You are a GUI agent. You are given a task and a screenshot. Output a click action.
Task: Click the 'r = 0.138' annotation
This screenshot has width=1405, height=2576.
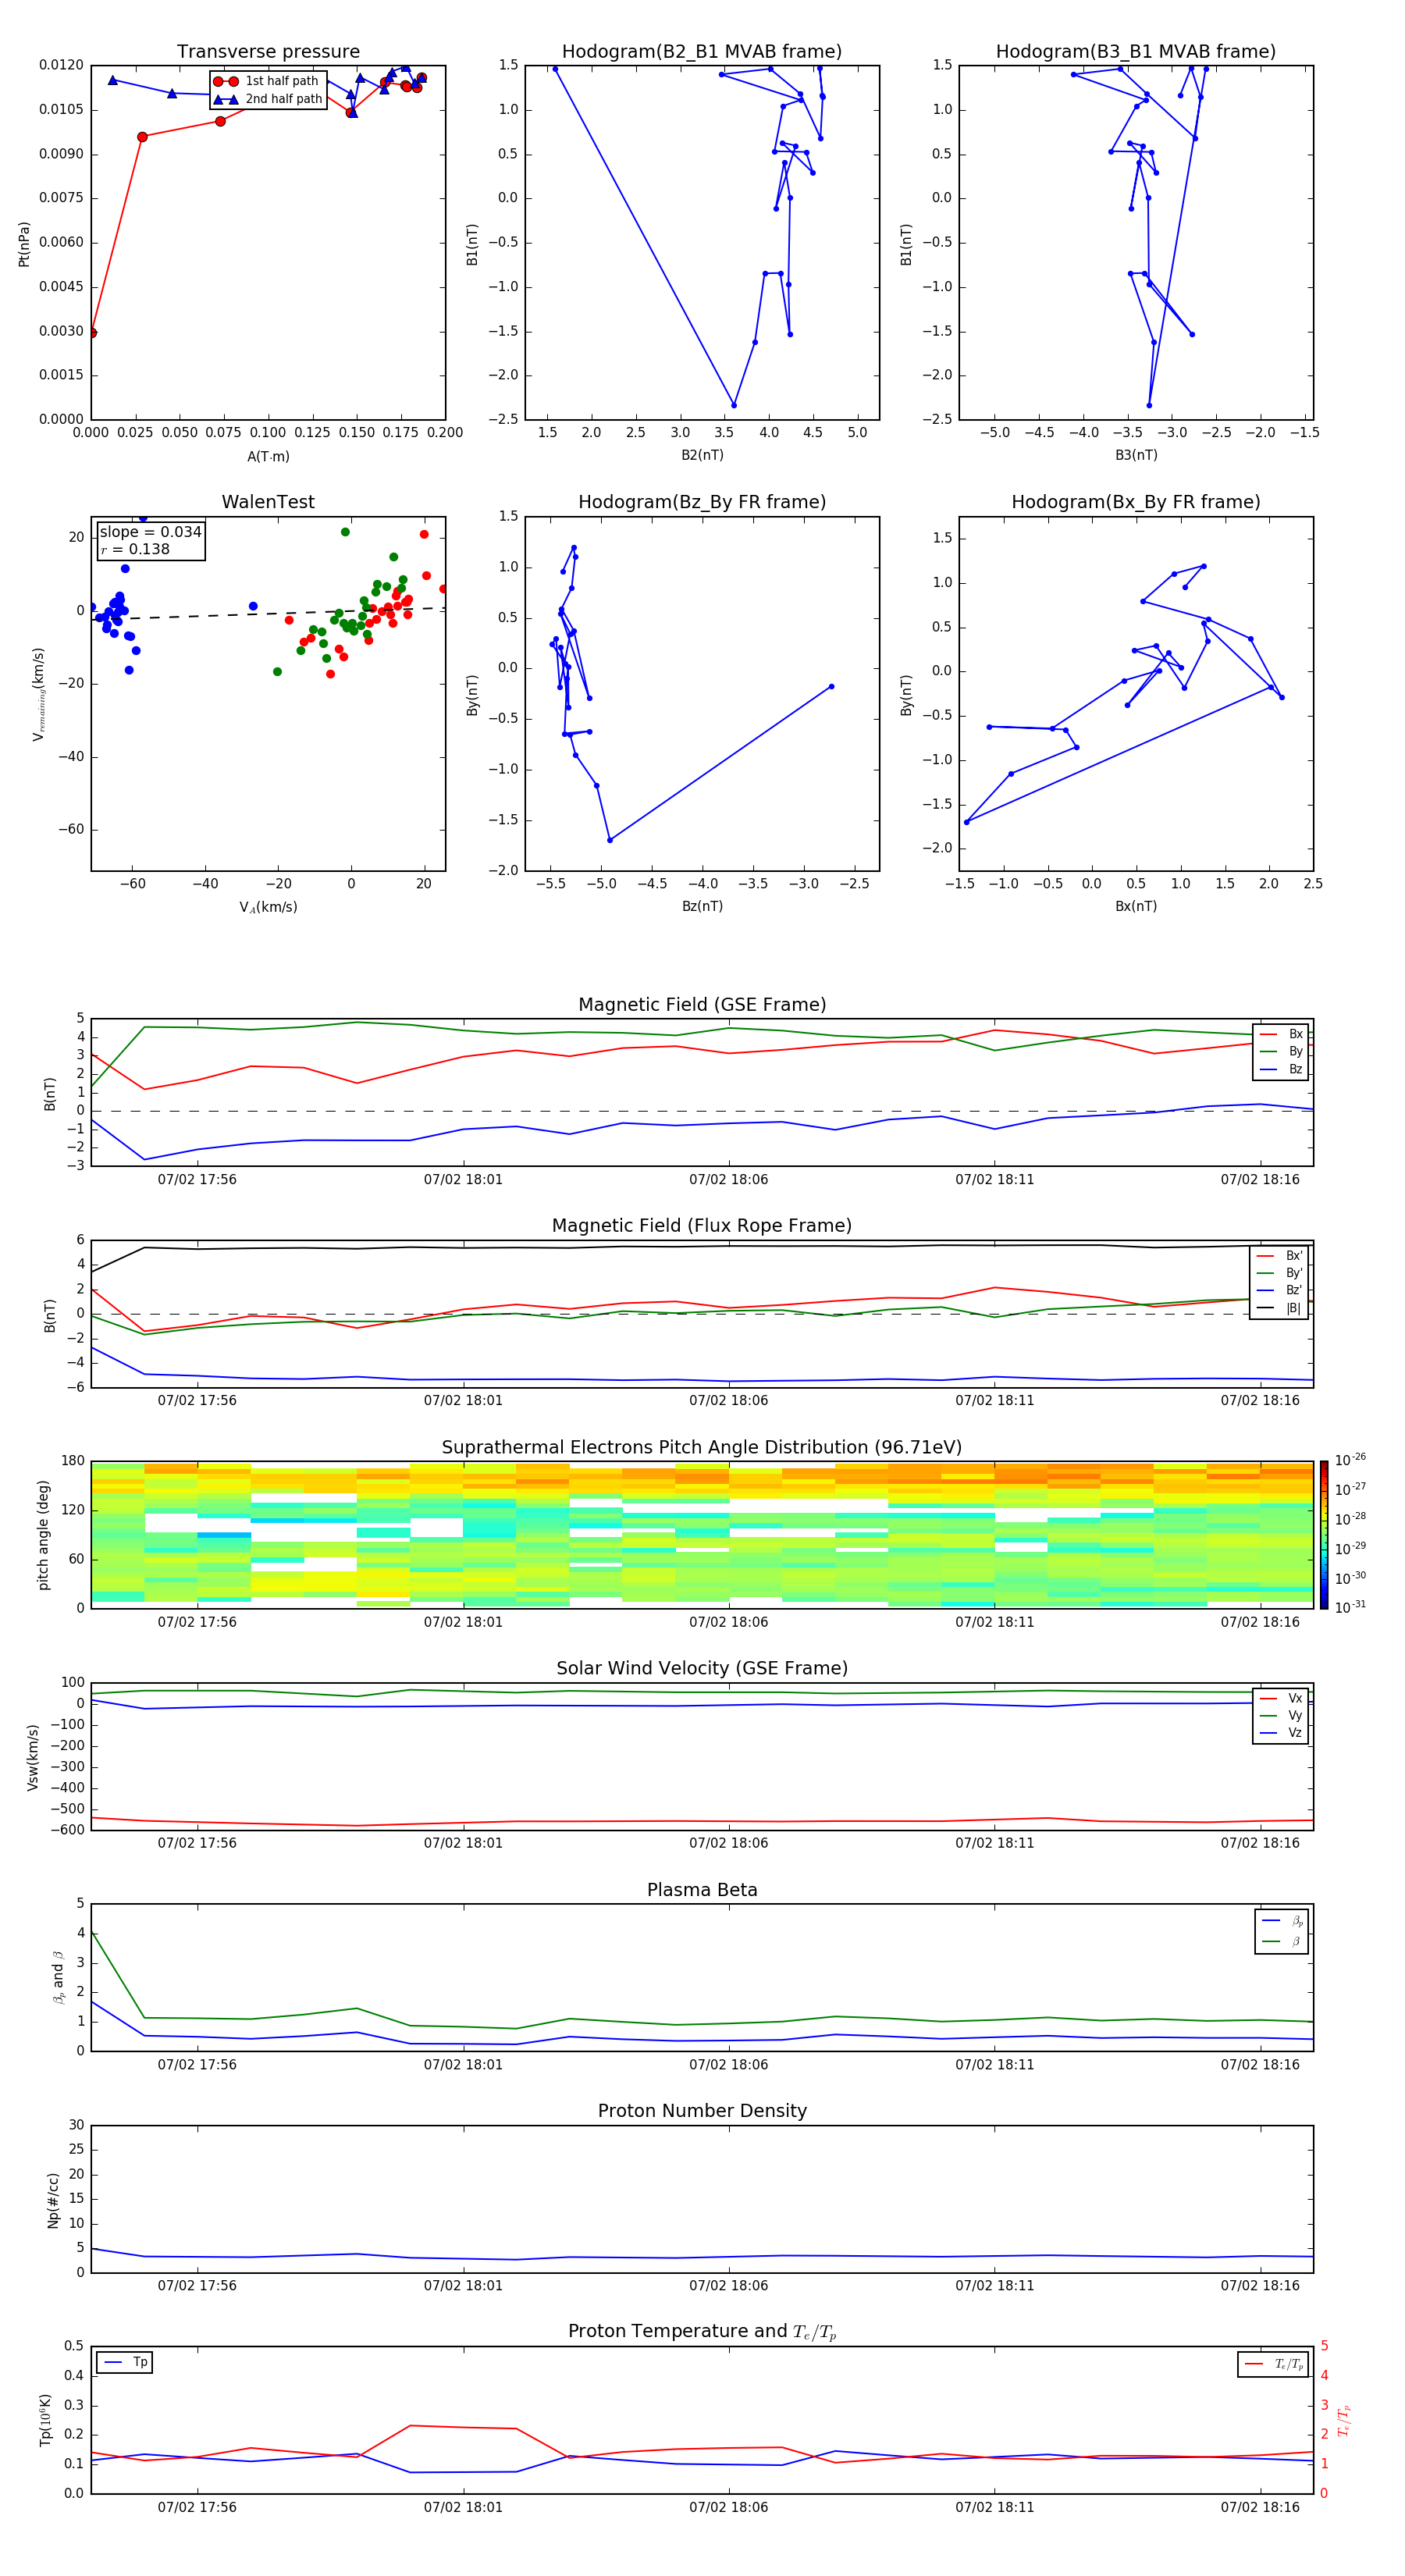pos(135,549)
